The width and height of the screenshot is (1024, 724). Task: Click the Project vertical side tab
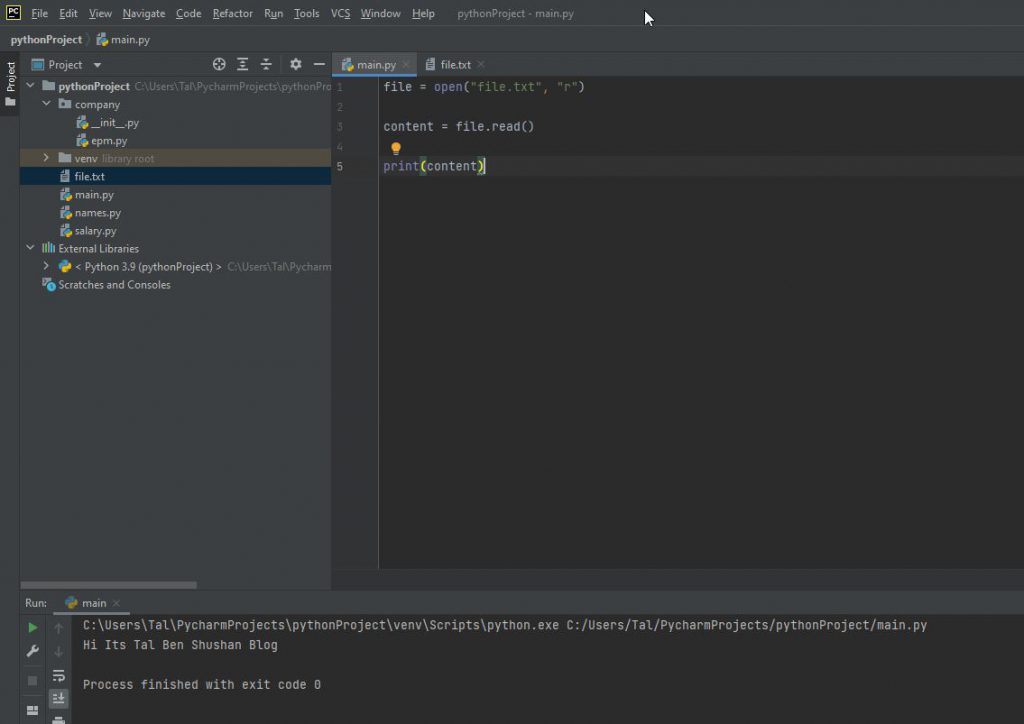[x=10, y=77]
